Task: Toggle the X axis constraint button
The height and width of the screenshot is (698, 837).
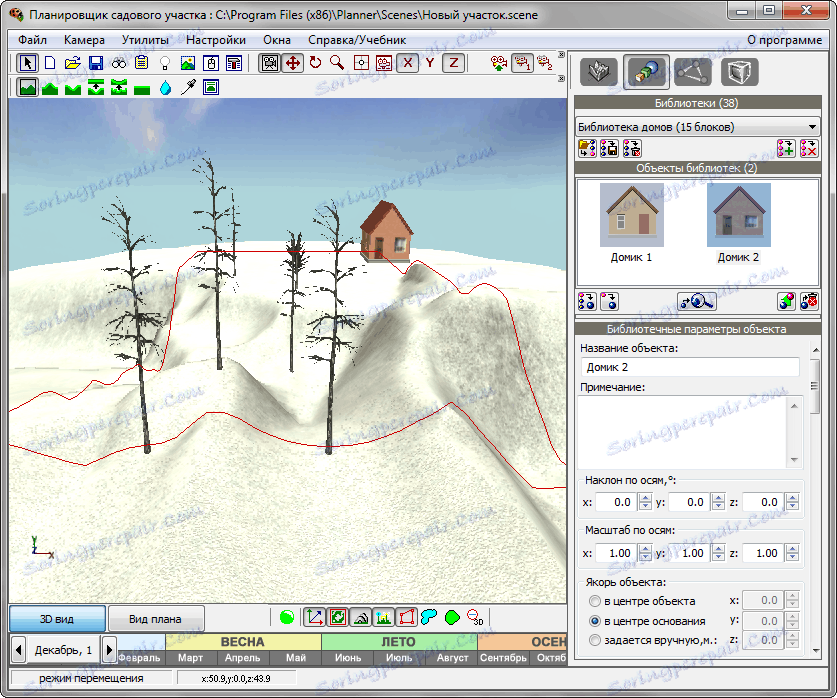Action: coord(407,63)
